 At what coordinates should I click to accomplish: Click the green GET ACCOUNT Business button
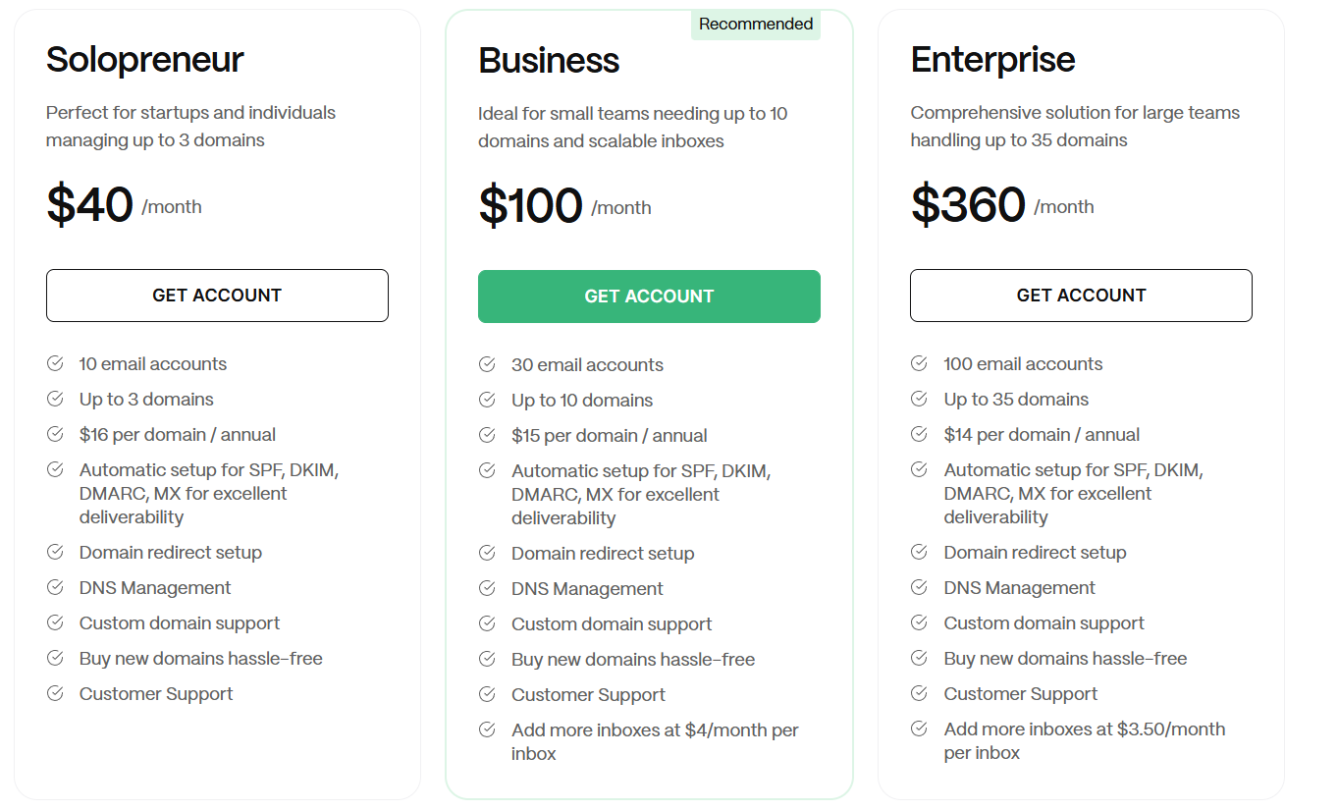tap(649, 296)
